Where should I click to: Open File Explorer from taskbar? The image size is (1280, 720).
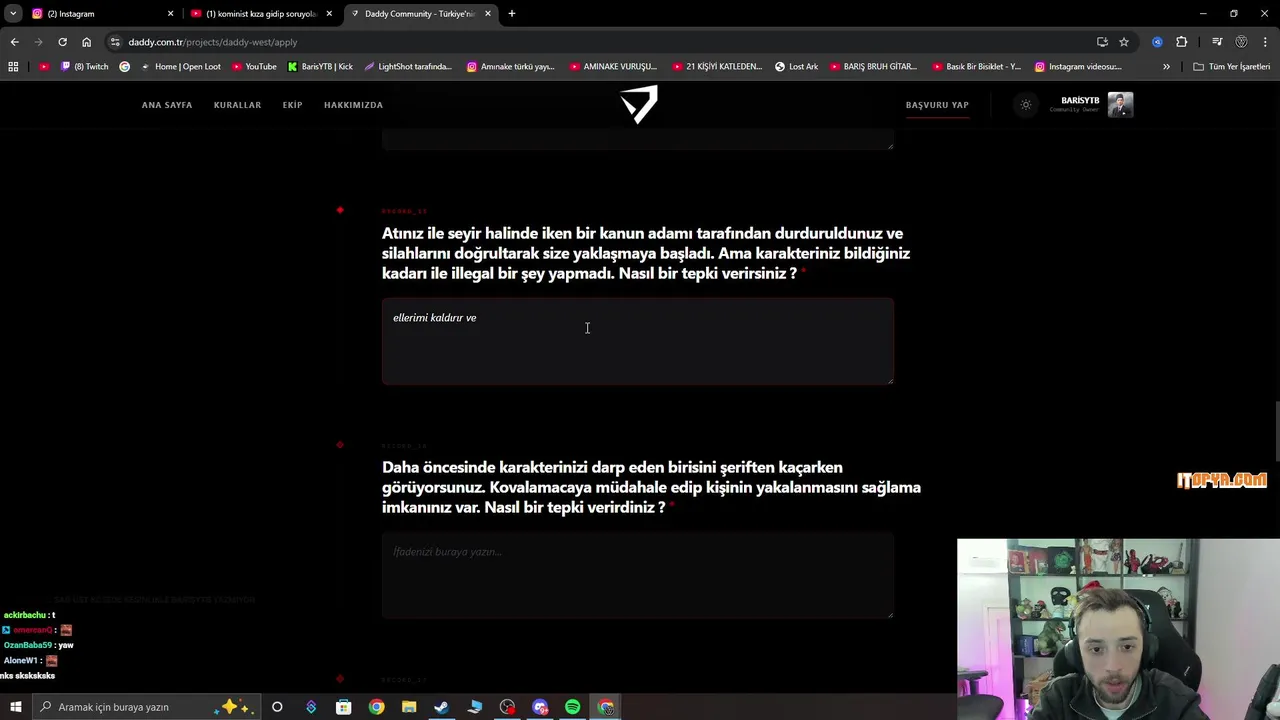pos(409,707)
